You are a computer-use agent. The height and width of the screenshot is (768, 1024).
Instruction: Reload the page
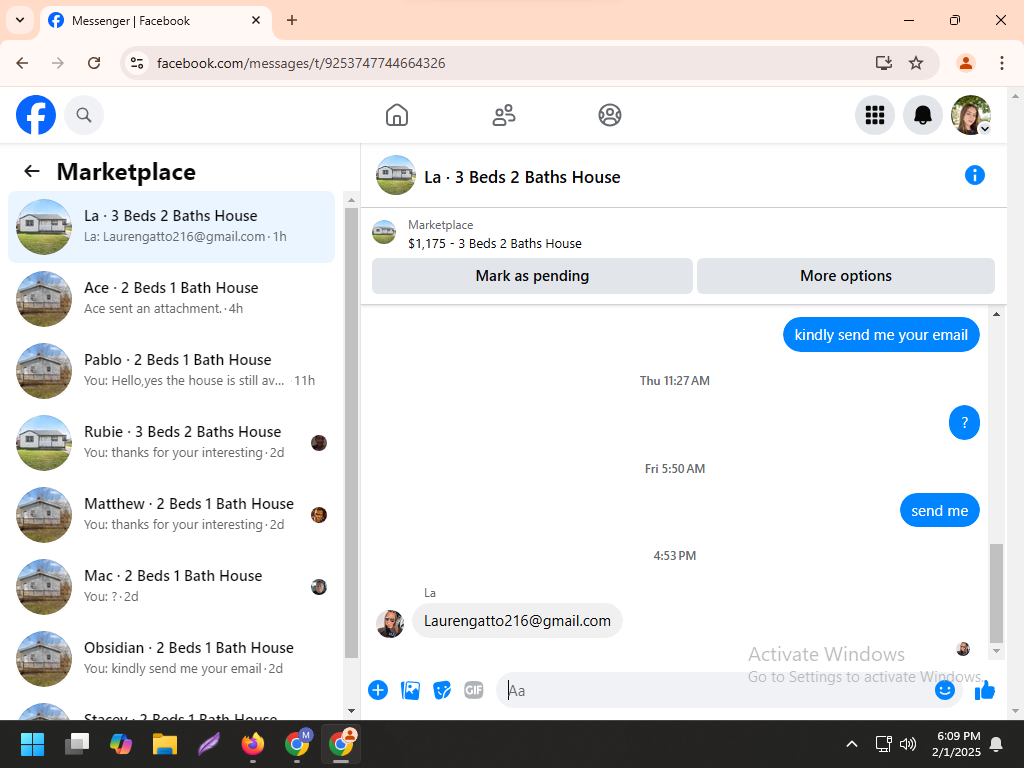click(x=94, y=63)
